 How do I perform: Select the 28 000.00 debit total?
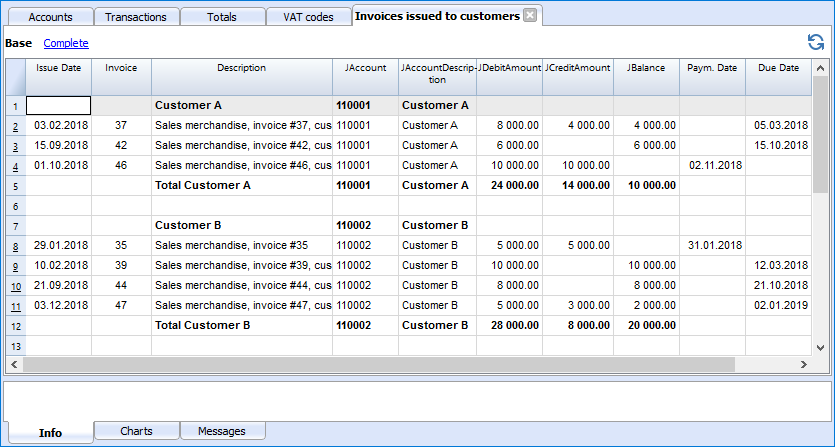pos(510,326)
